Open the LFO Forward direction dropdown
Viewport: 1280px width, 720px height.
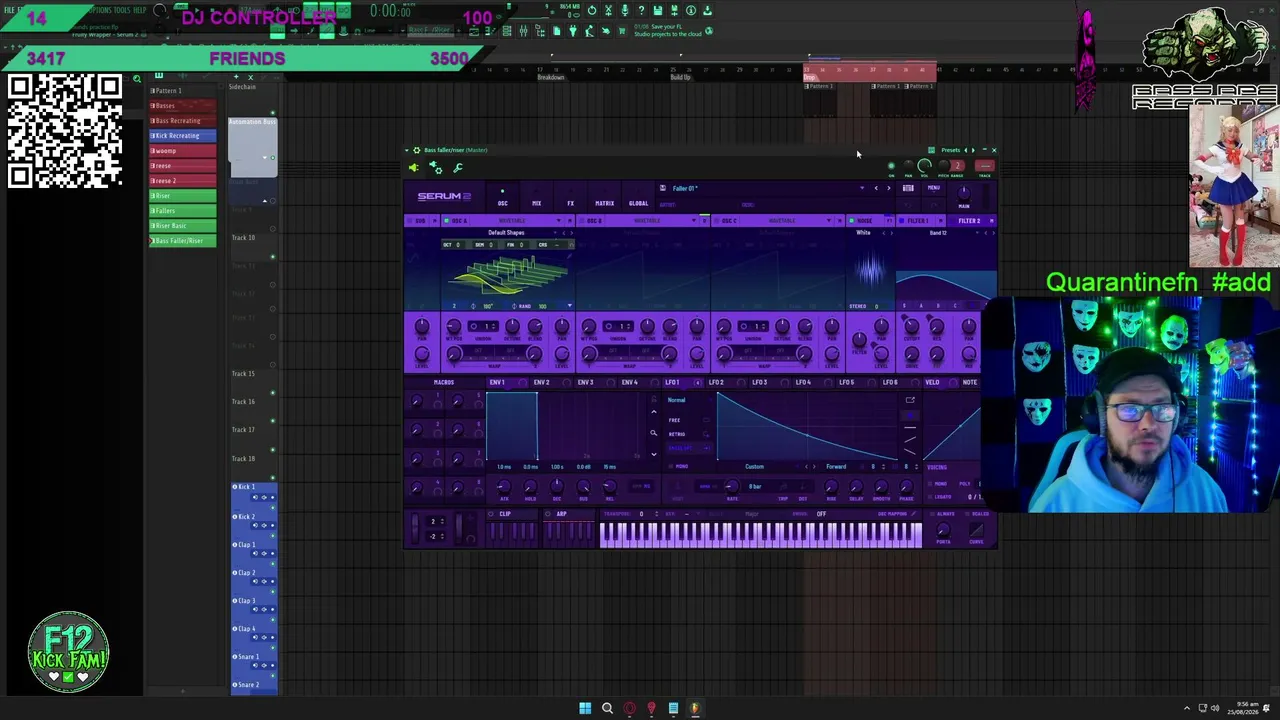(836, 467)
